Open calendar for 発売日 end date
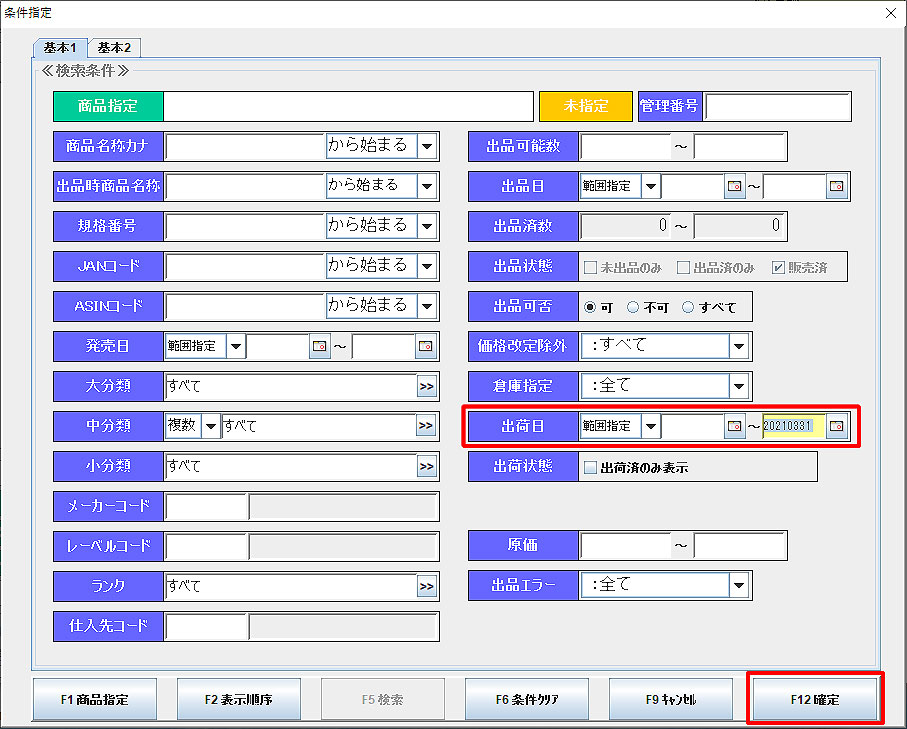Viewport: 907px width, 729px height. coord(426,346)
